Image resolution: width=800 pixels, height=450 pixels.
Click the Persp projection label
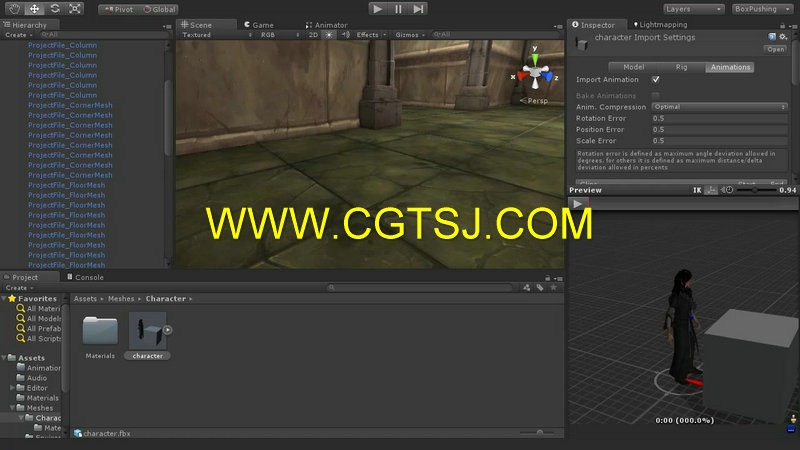tap(534, 101)
